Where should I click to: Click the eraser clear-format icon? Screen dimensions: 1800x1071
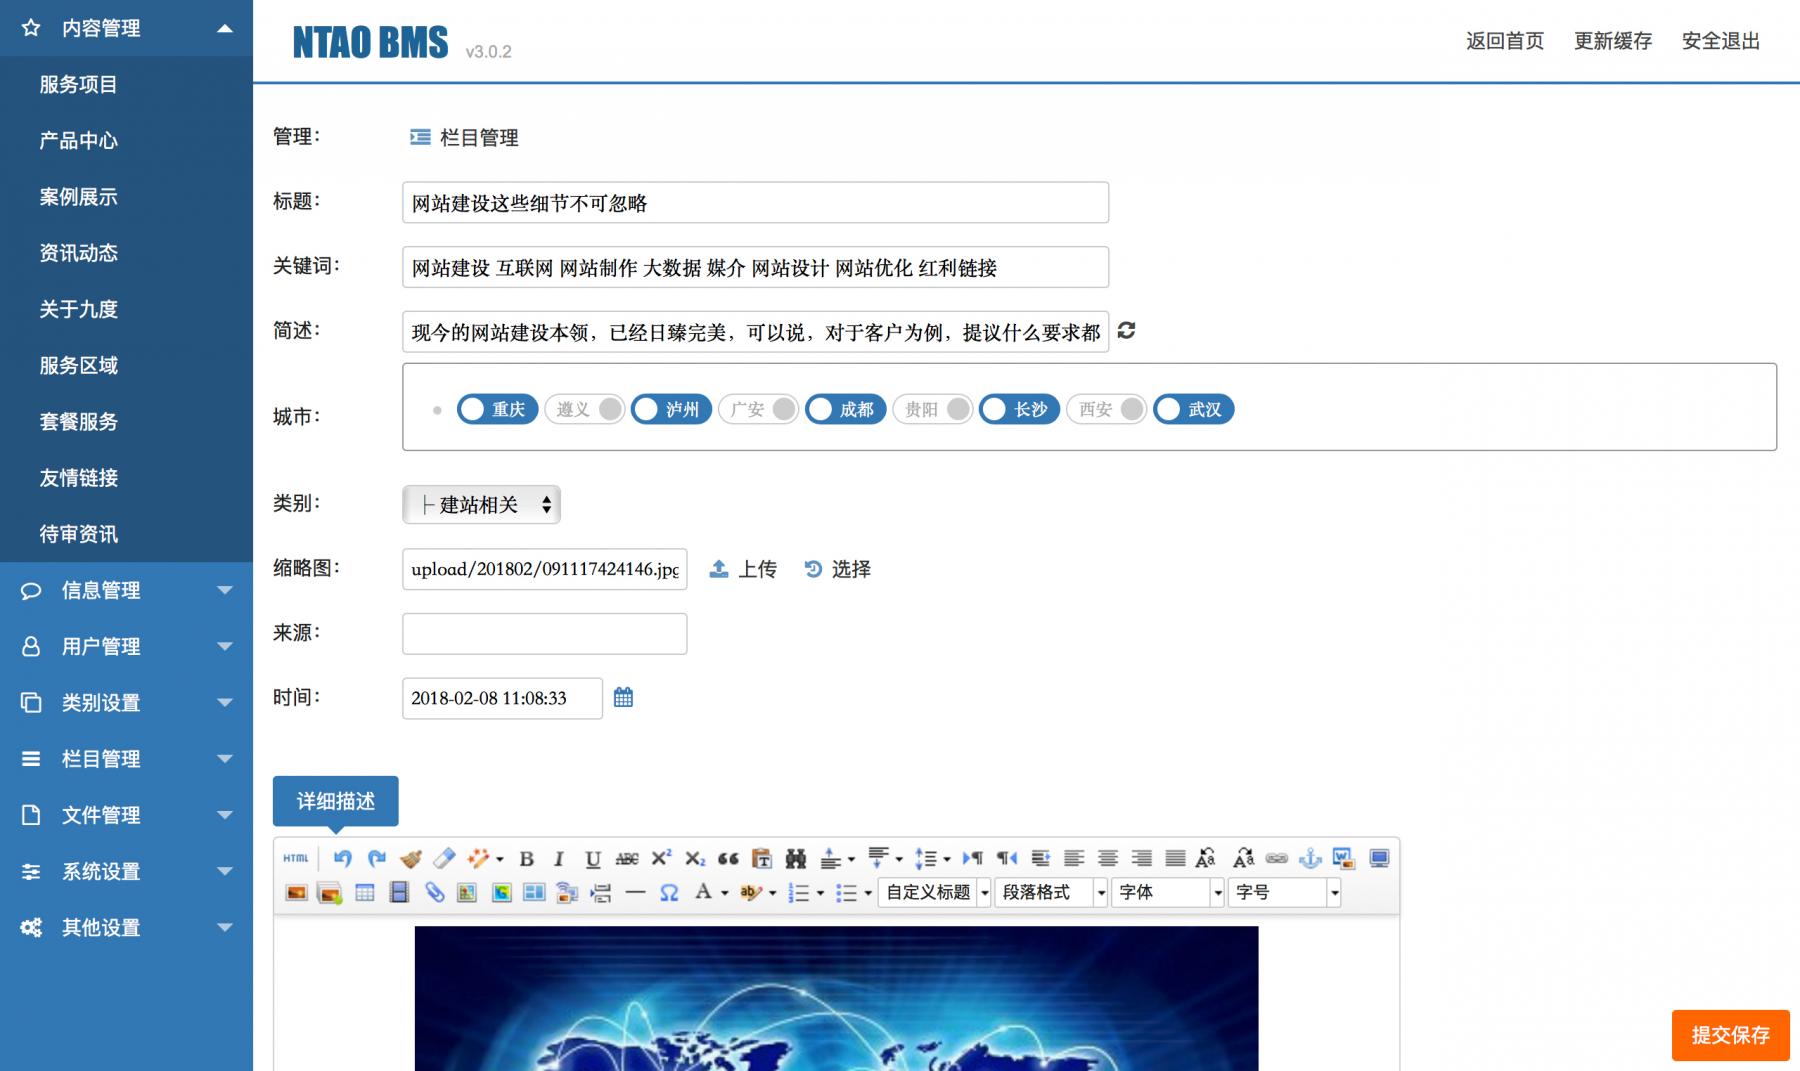[444, 858]
